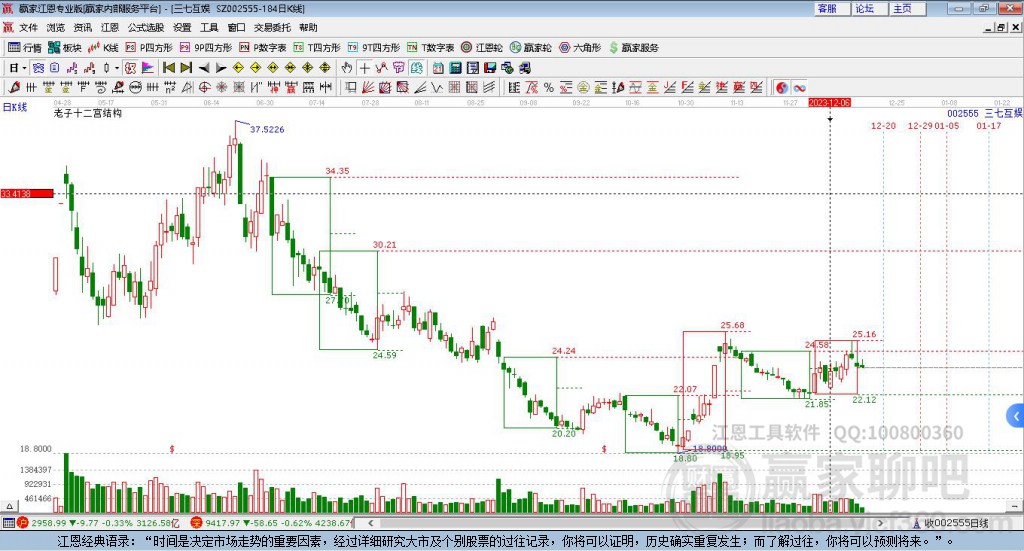Jump to first bar icon
Viewport: 1024px width, 551px height.
168,68
